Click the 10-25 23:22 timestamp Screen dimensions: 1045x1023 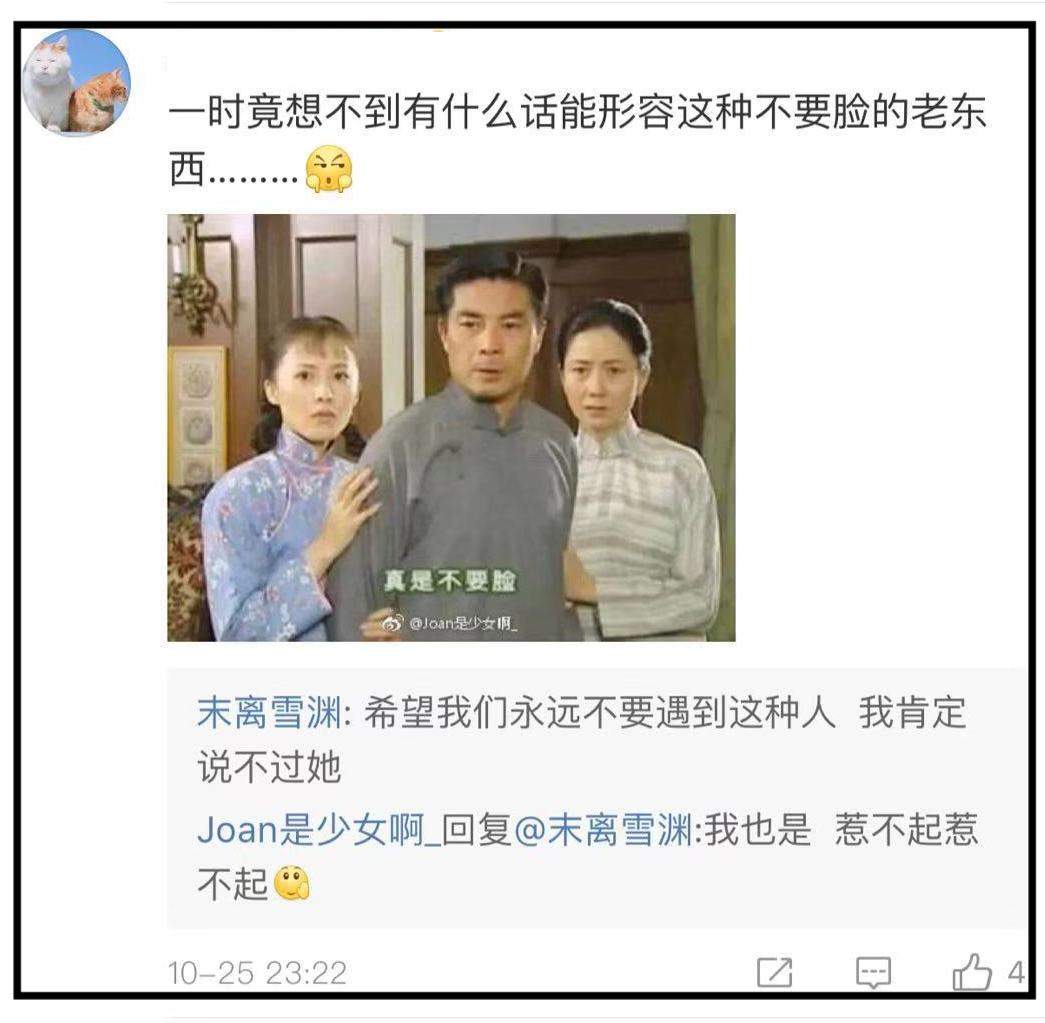(257, 973)
